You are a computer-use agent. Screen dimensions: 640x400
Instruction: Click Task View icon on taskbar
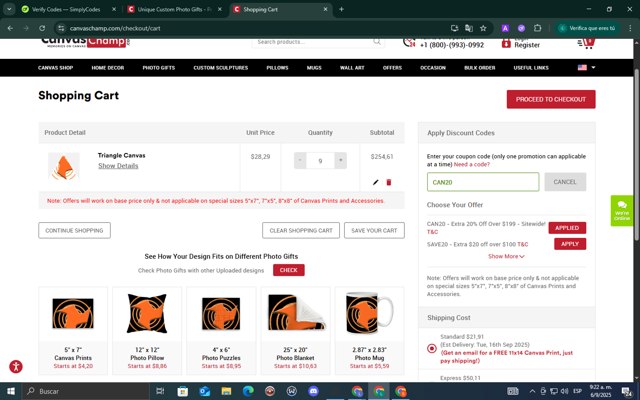160,391
